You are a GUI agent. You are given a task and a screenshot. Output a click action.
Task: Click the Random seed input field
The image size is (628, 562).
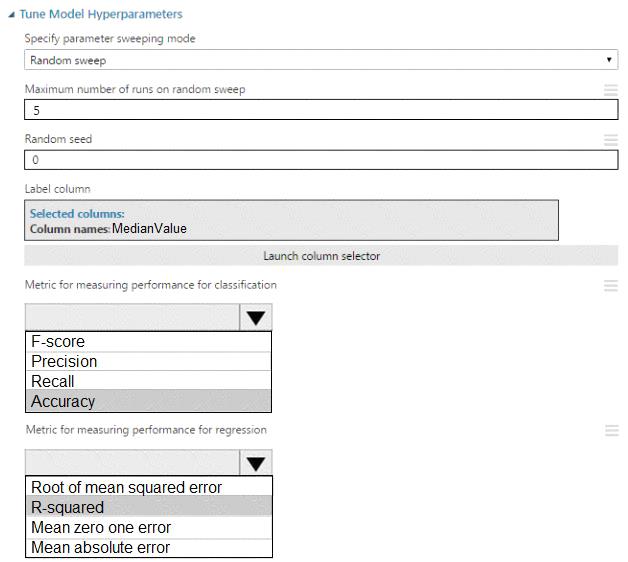320,160
